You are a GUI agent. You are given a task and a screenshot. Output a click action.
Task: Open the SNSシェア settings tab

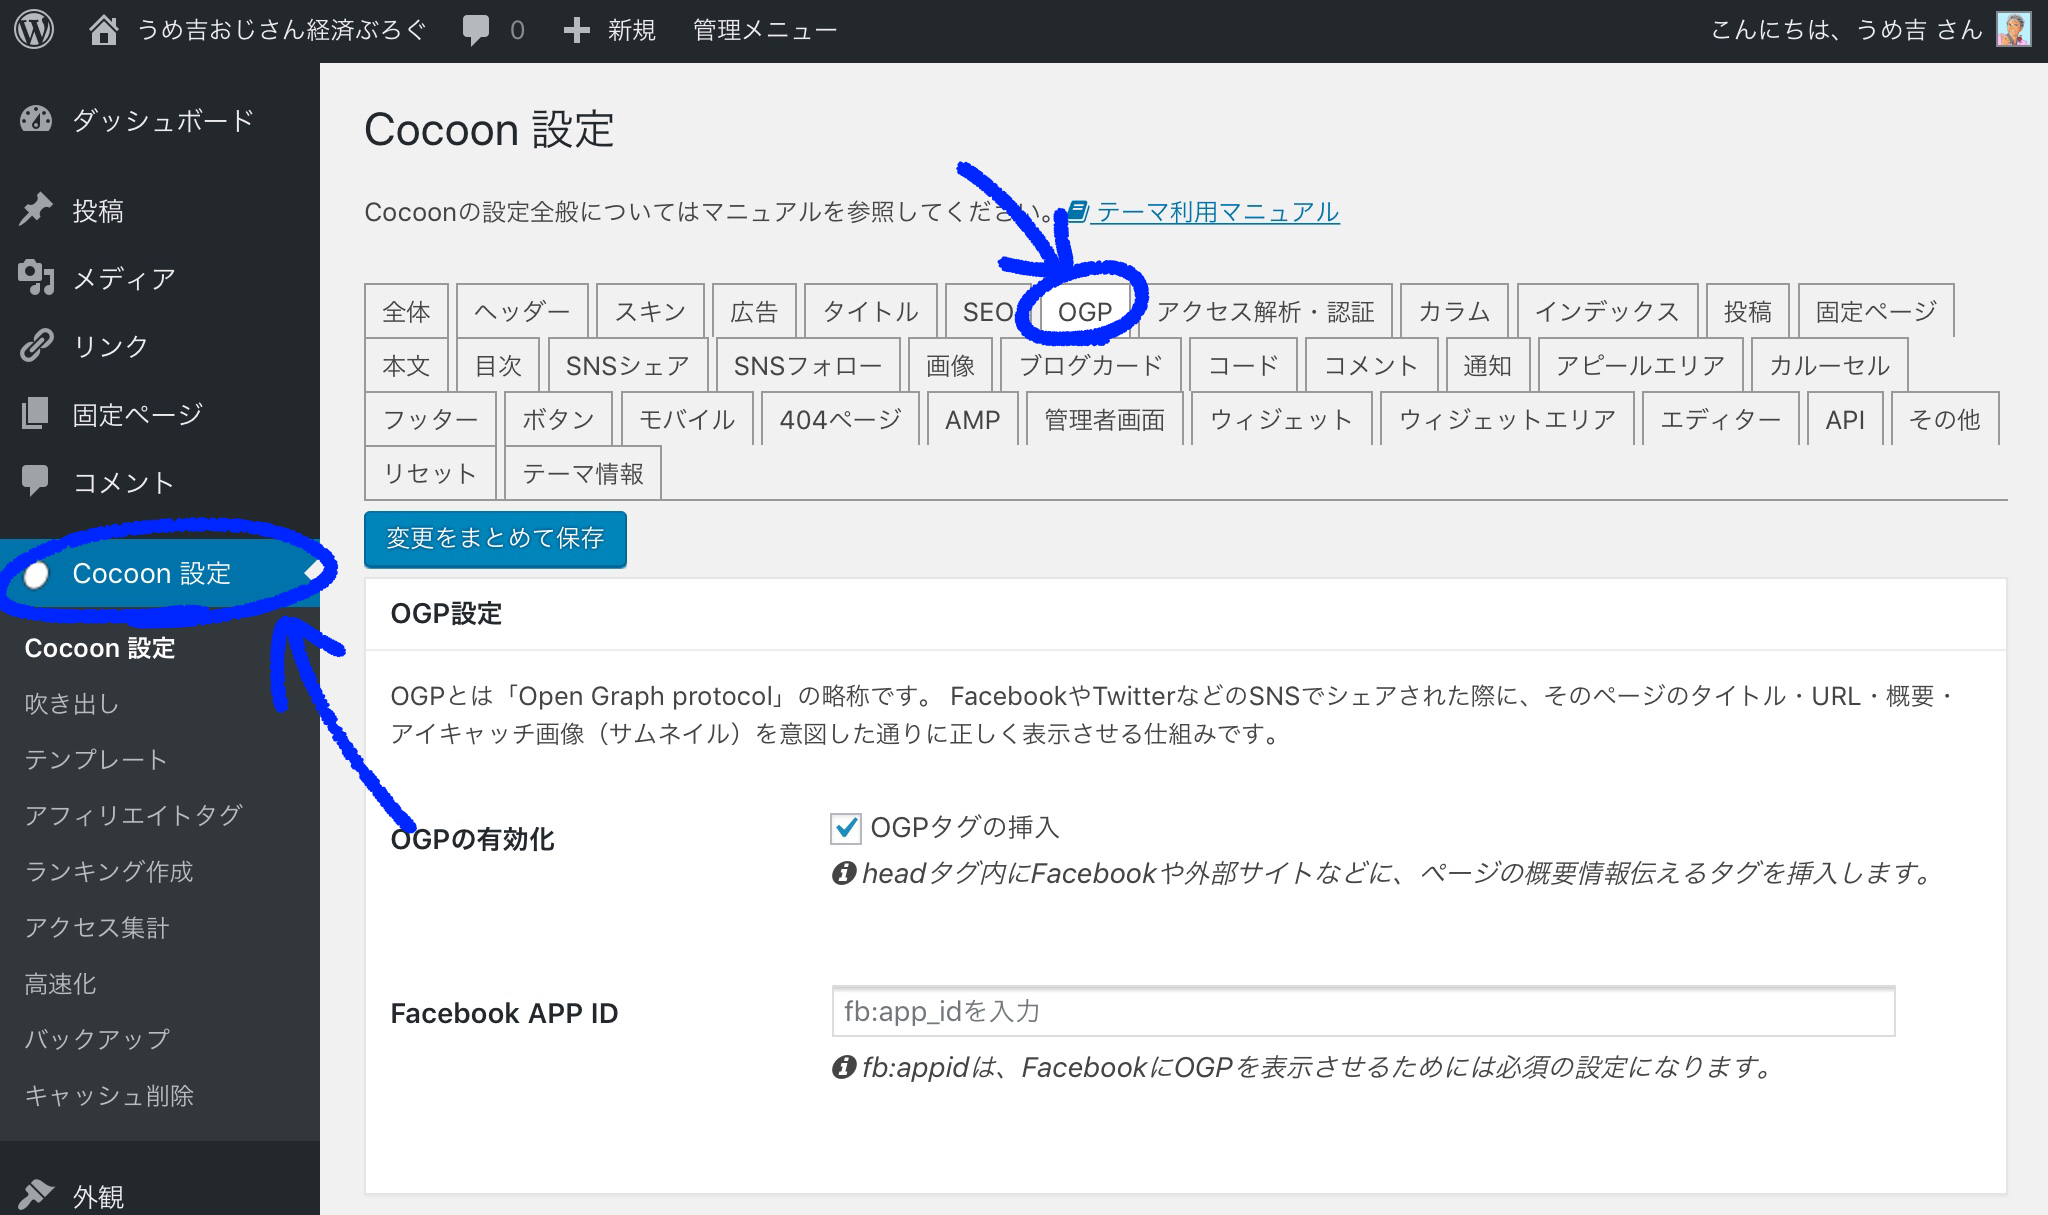627,366
